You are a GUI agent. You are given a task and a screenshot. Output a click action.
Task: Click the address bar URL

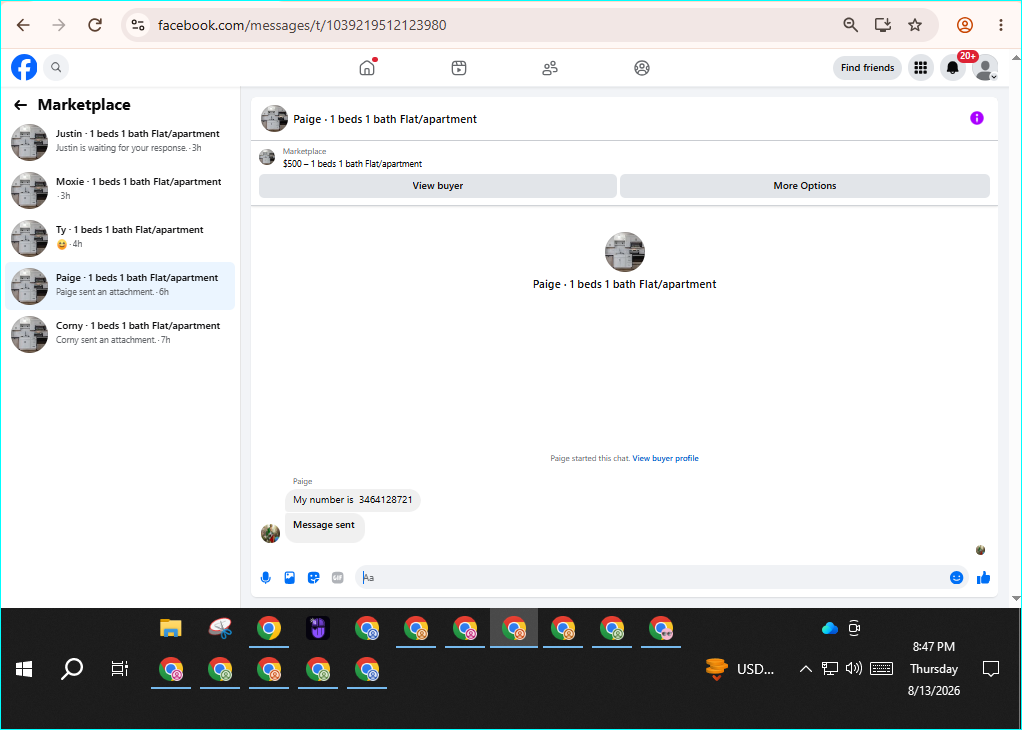click(x=302, y=25)
